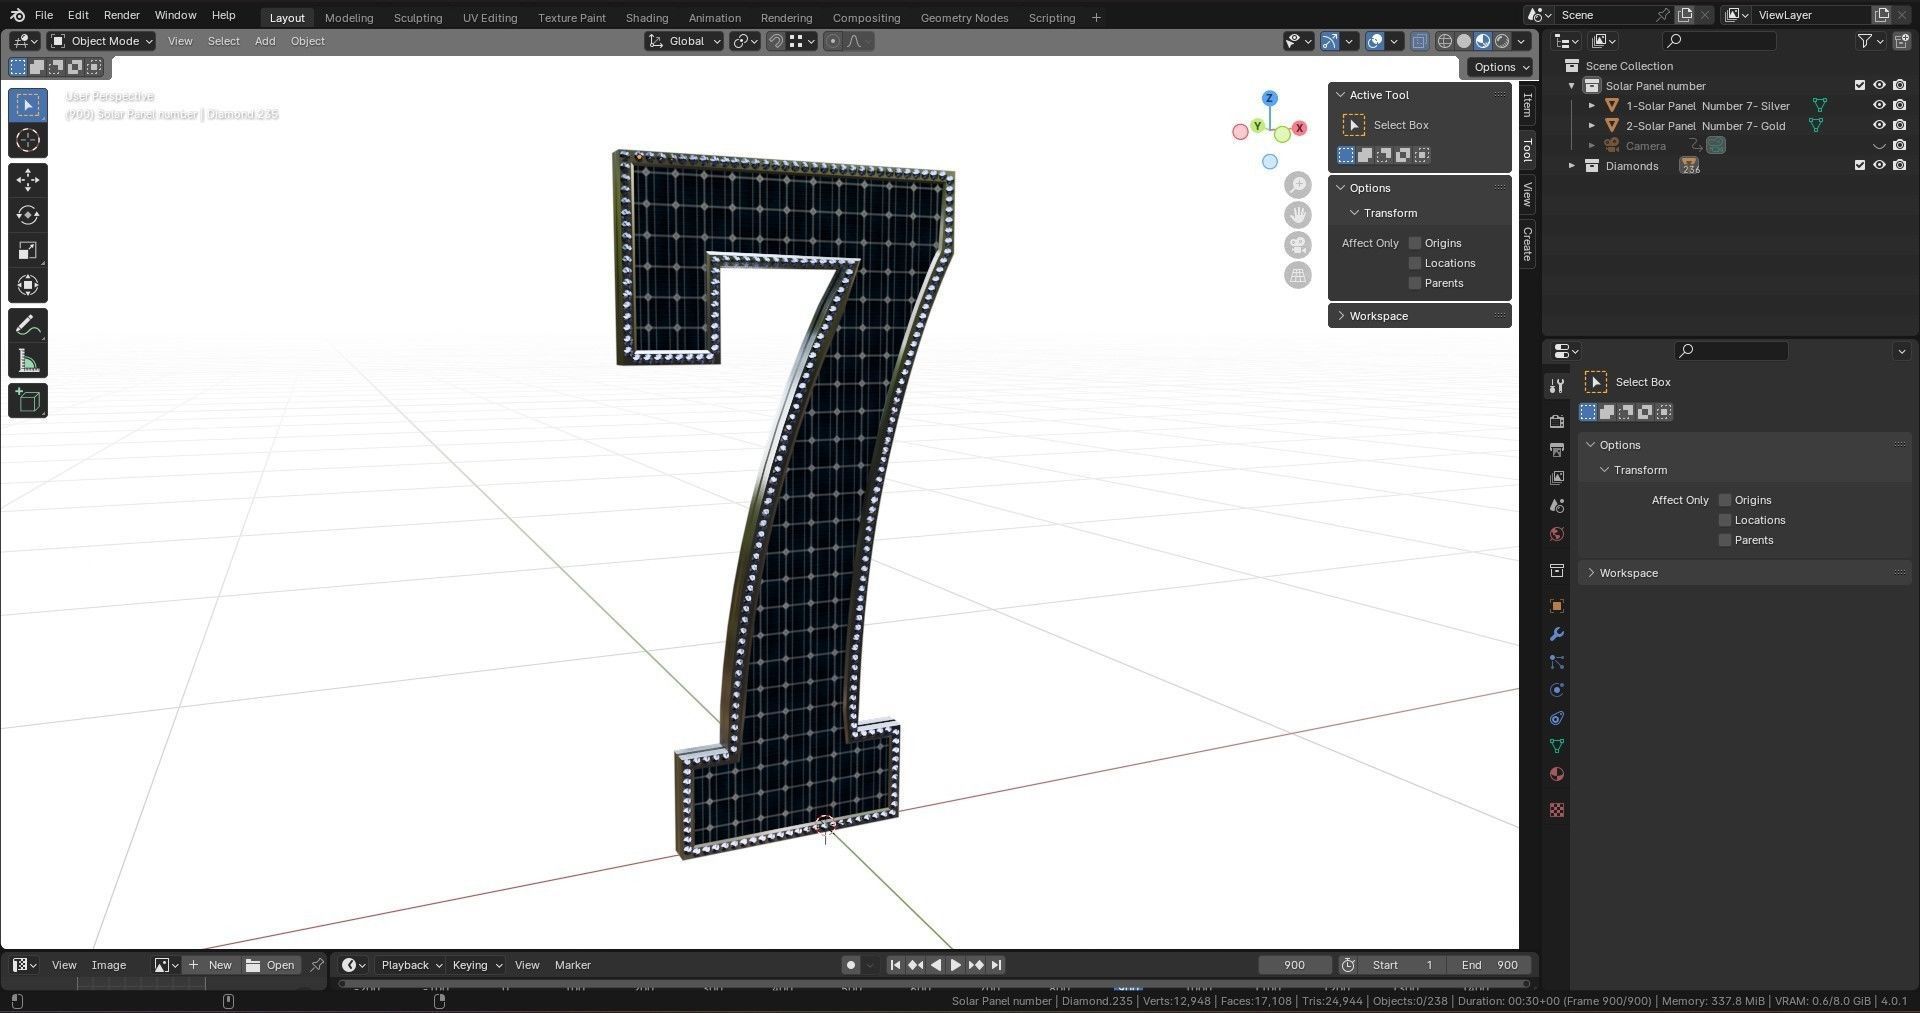This screenshot has width=1920, height=1013.
Task: Open Texture properties checker icon
Action: [1556, 810]
